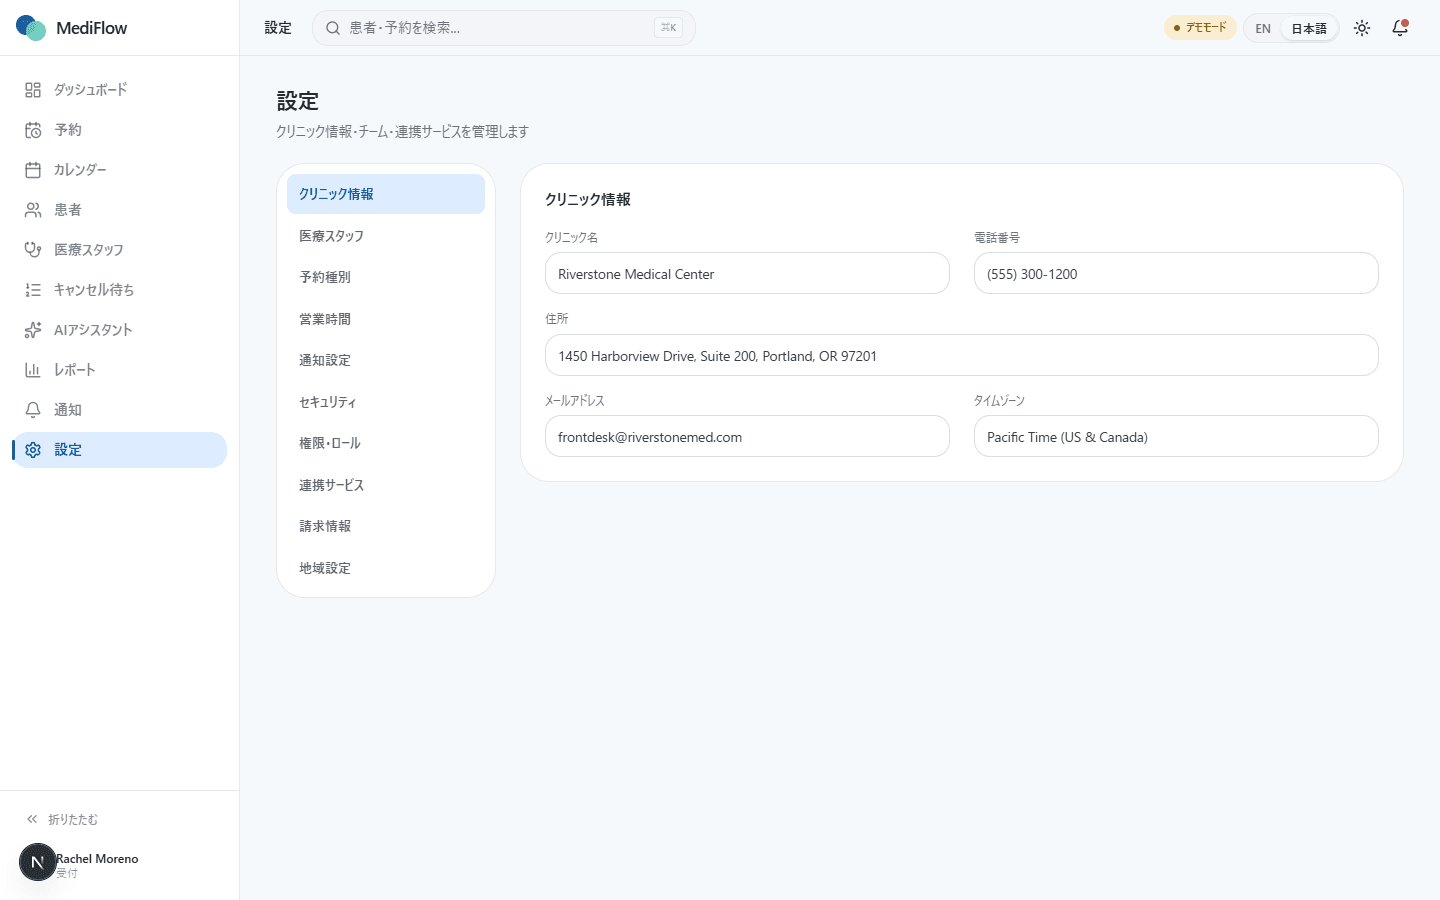Image resolution: width=1440 pixels, height=900 pixels.
Task: Click the 患者 patients icon
Action: tap(33, 210)
